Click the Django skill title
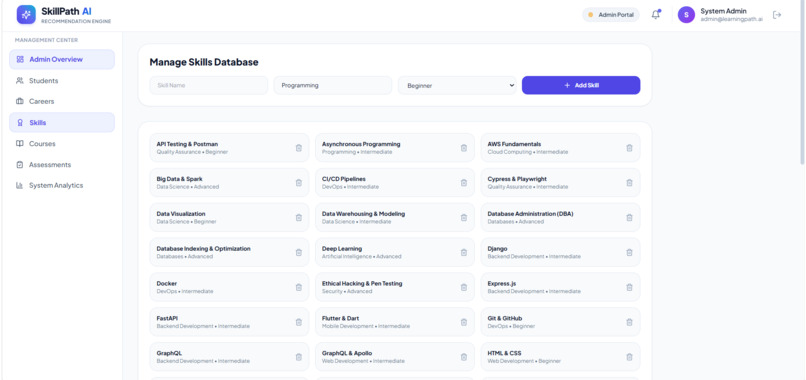Viewport: 806px width, 380px height. [497, 248]
